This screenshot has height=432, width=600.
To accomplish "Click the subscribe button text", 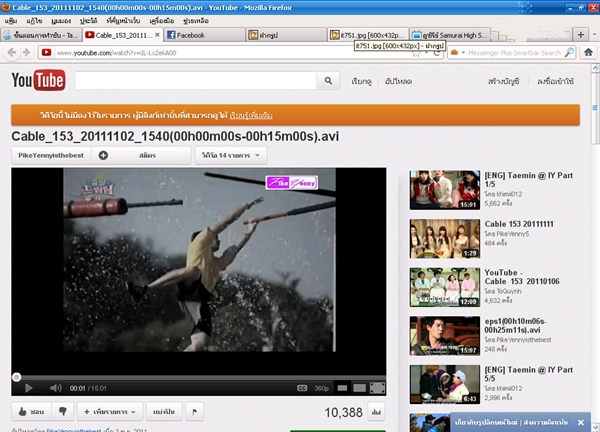I will coord(147,155).
